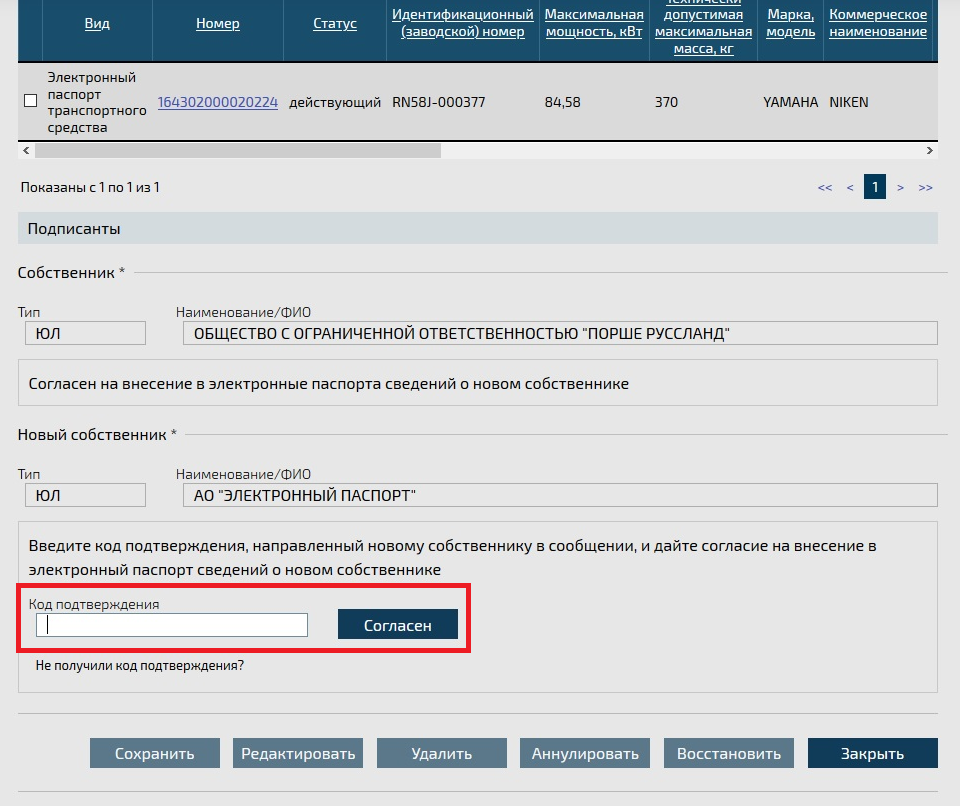960x806 pixels.
Task: Click the NIKEN commercial name cell
Action: tap(849, 102)
